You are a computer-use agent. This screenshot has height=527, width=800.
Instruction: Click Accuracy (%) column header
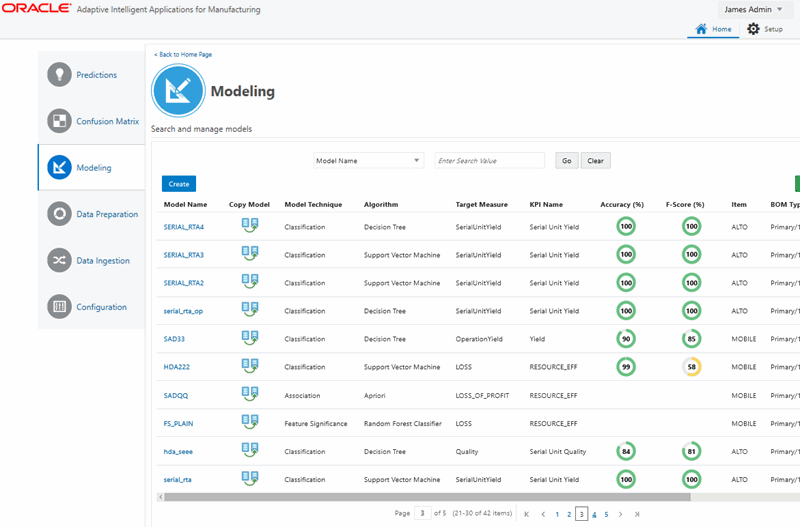point(622,205)
